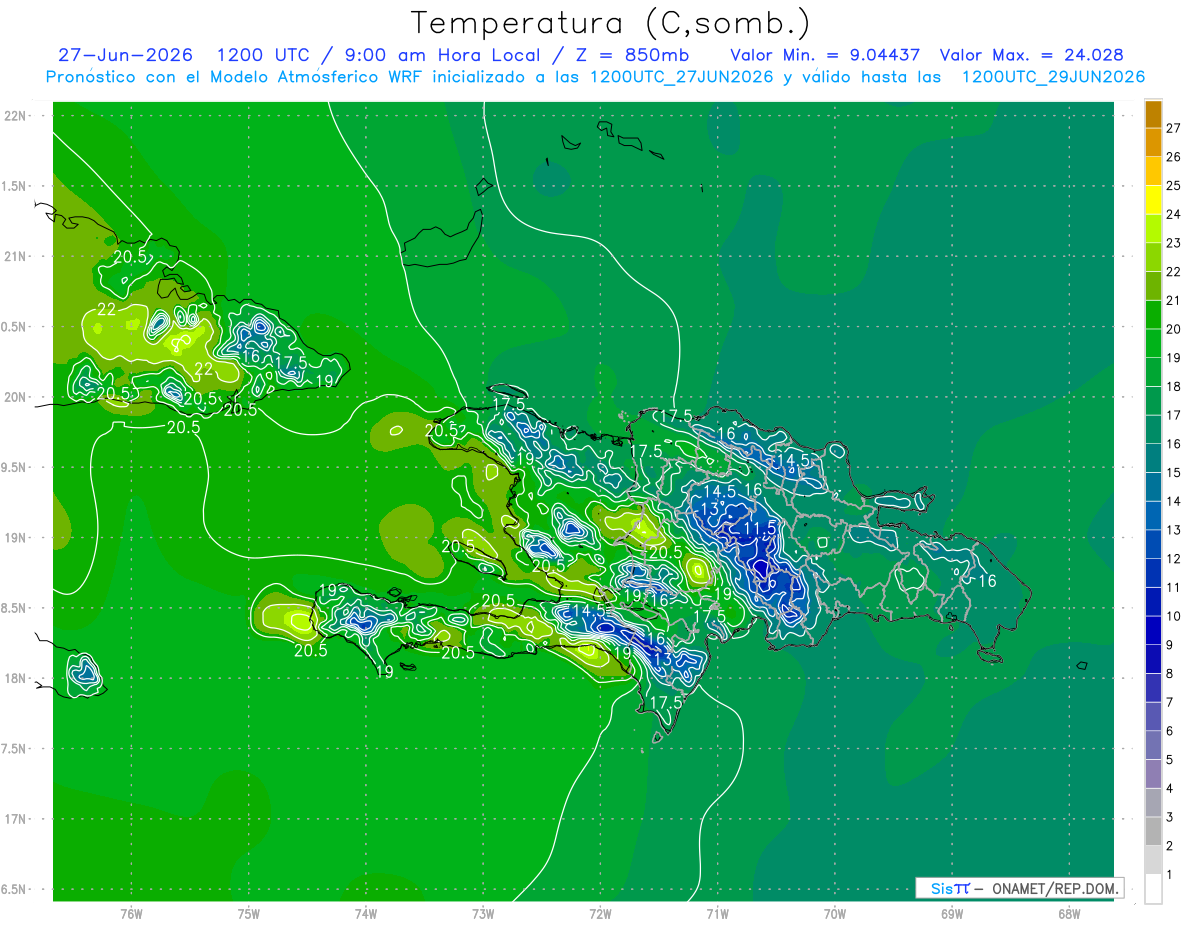
Task: Click the '22N' latitude axis label
Action: pyautogui.click(x=16, y=116)
